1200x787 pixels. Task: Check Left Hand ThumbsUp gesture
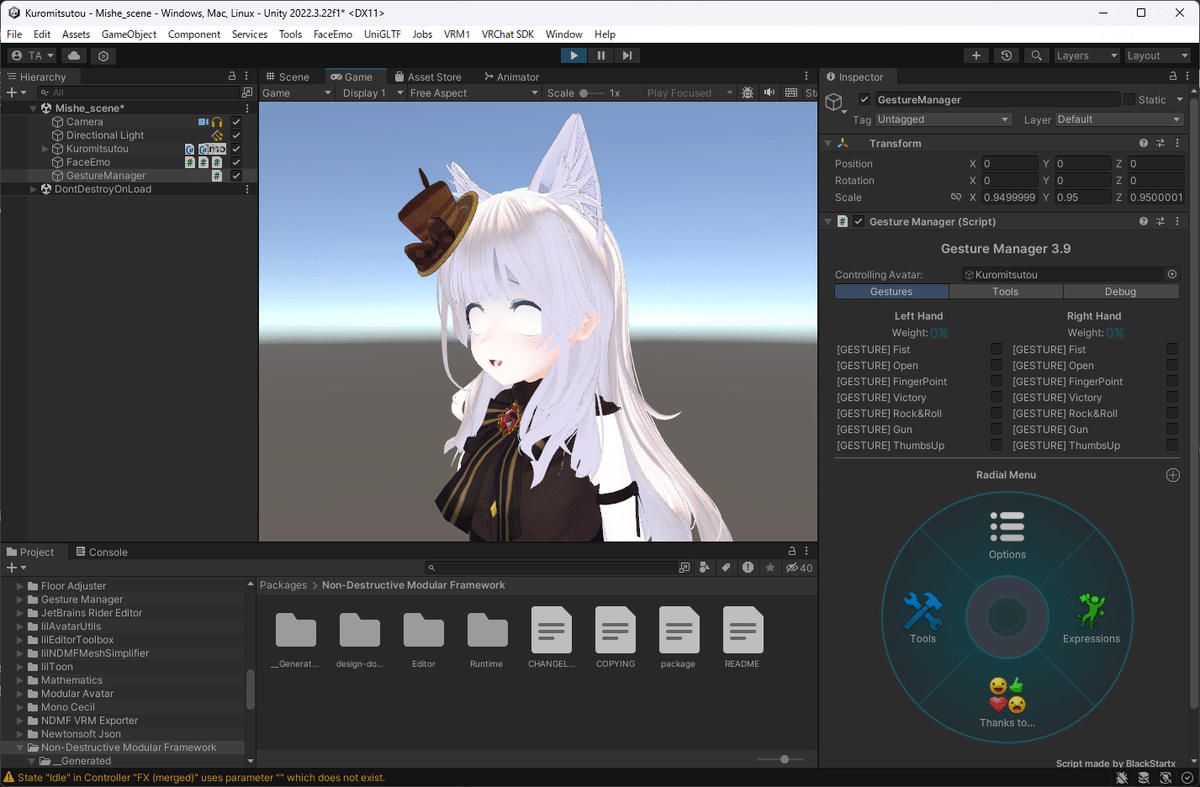(996, 445)
